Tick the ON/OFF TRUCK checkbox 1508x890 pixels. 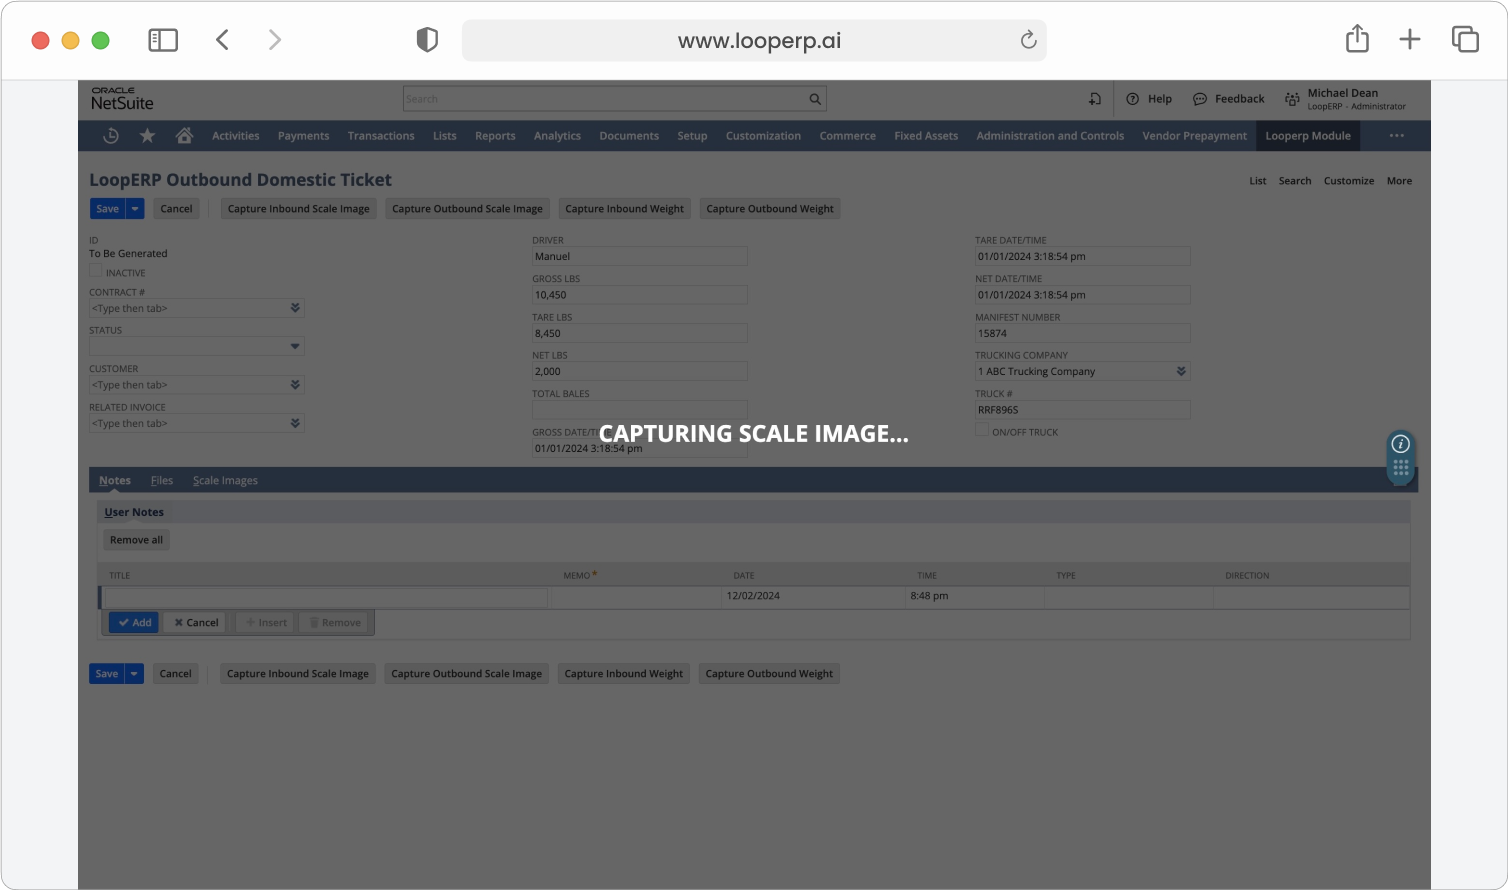point(982,430)
